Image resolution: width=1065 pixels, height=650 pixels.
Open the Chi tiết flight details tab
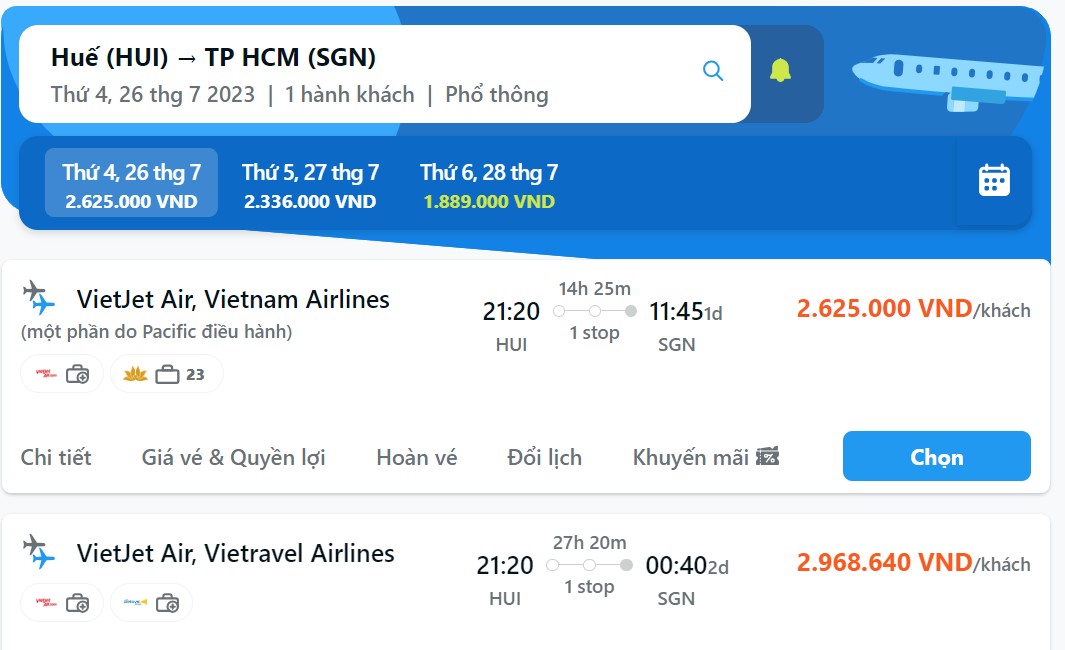56,457
